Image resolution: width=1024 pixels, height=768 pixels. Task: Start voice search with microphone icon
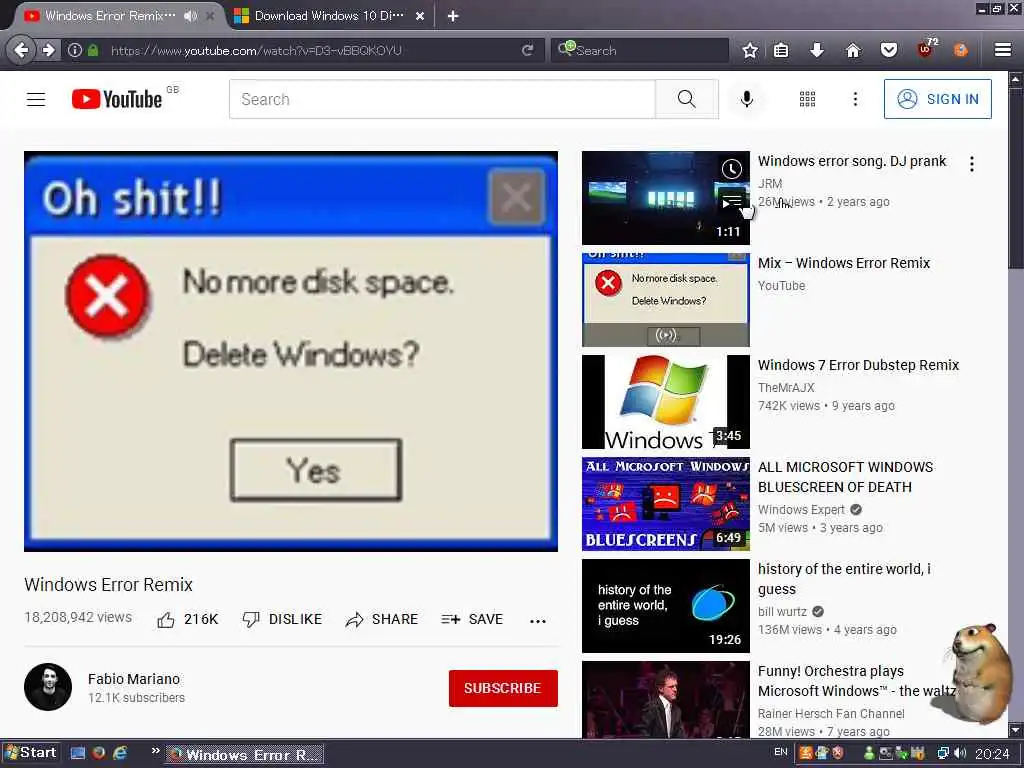click(x=746, y=99)
